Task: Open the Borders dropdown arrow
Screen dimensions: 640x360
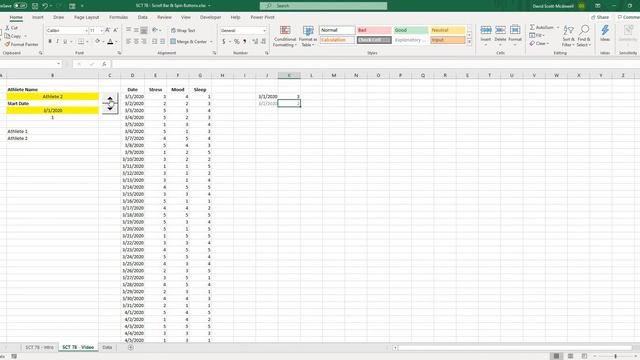Action: [x=87, y=42]
